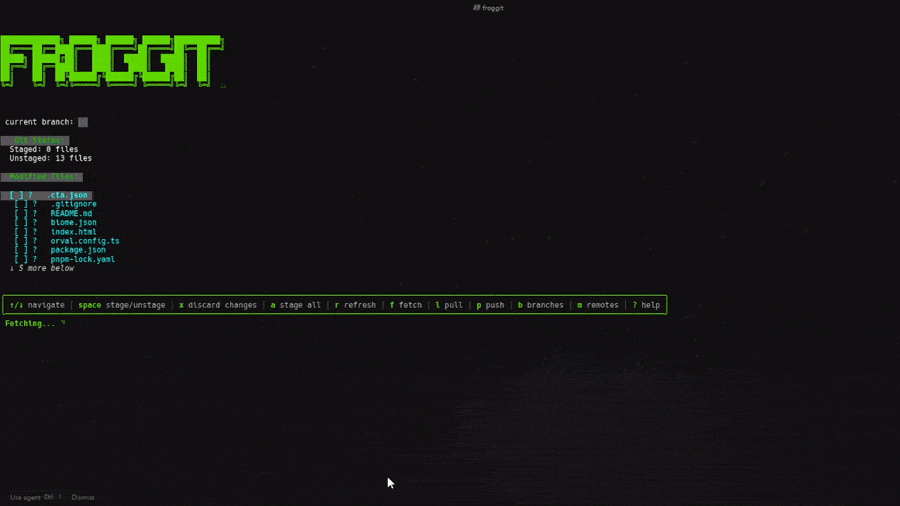Select the pnpm-lock.yaml file name
The image size is (900, 506).
tap(83, 259)
